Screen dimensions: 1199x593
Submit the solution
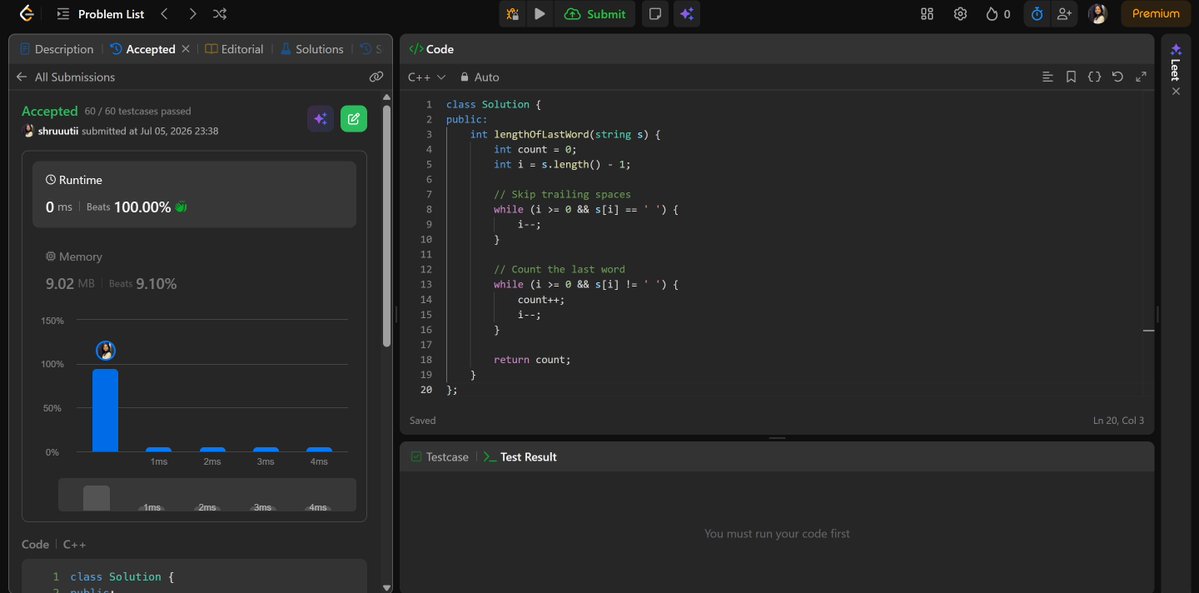coord(595,14)
